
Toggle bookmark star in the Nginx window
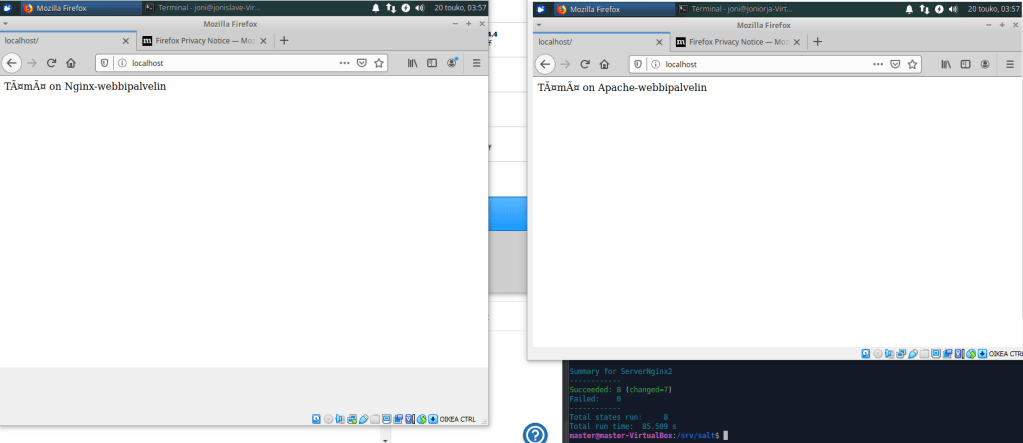379,63
